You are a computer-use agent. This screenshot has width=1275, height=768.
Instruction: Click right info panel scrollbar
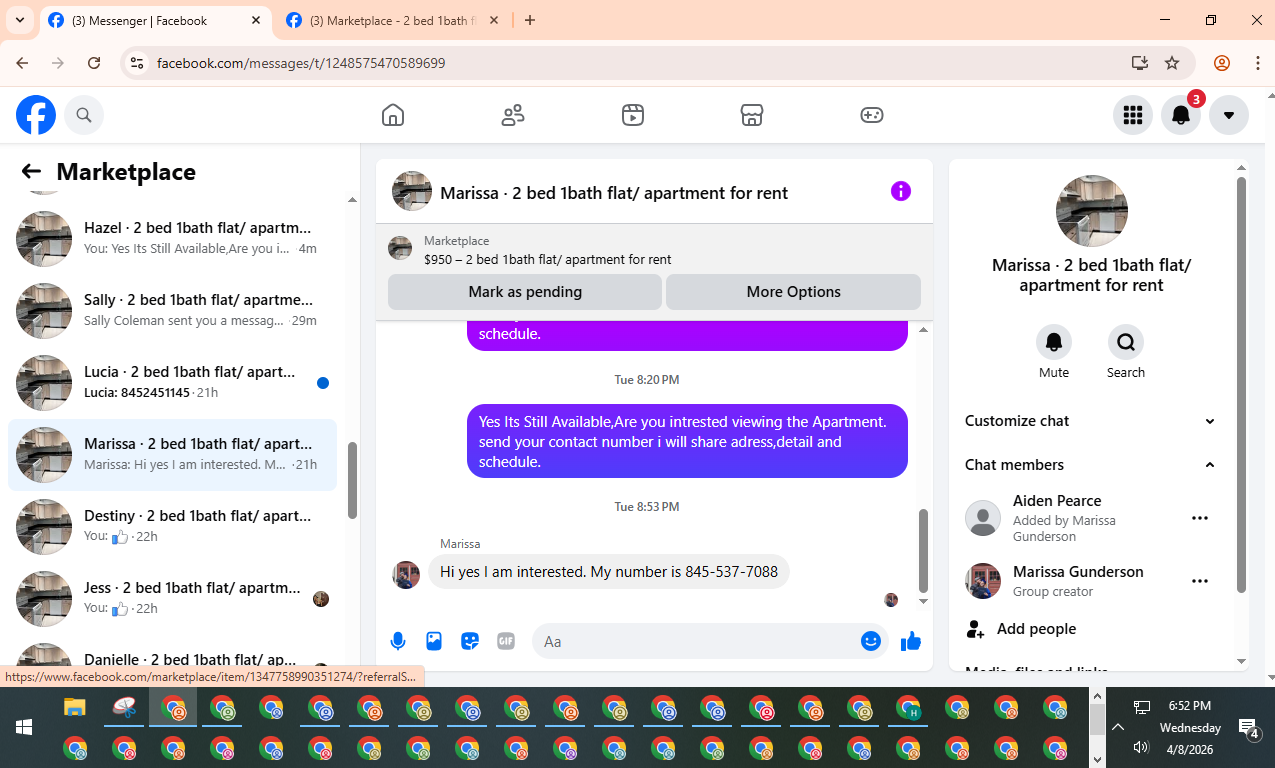pyautogui.click(x=1241, y=385)
